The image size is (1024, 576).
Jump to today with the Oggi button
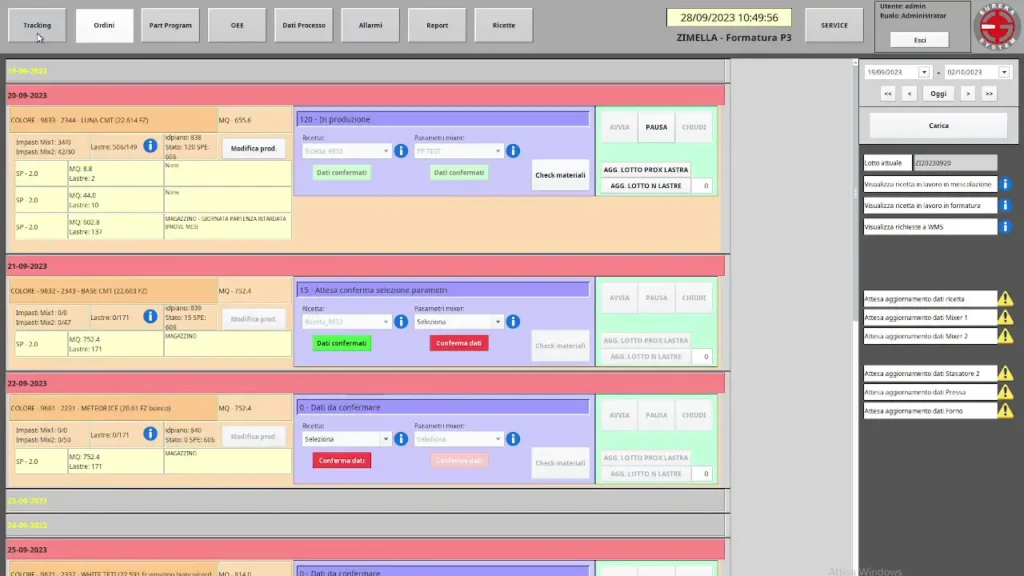(938, 93)
